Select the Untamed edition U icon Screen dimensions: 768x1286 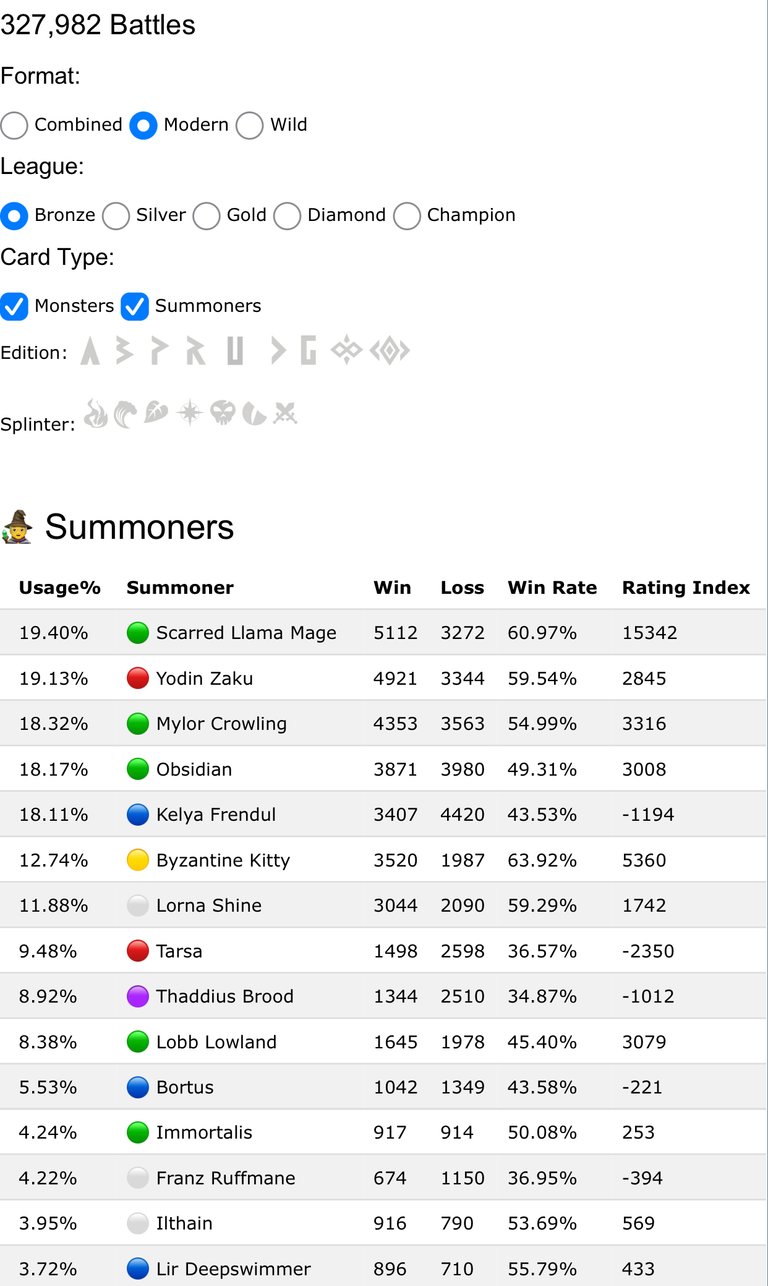point(235,351)
